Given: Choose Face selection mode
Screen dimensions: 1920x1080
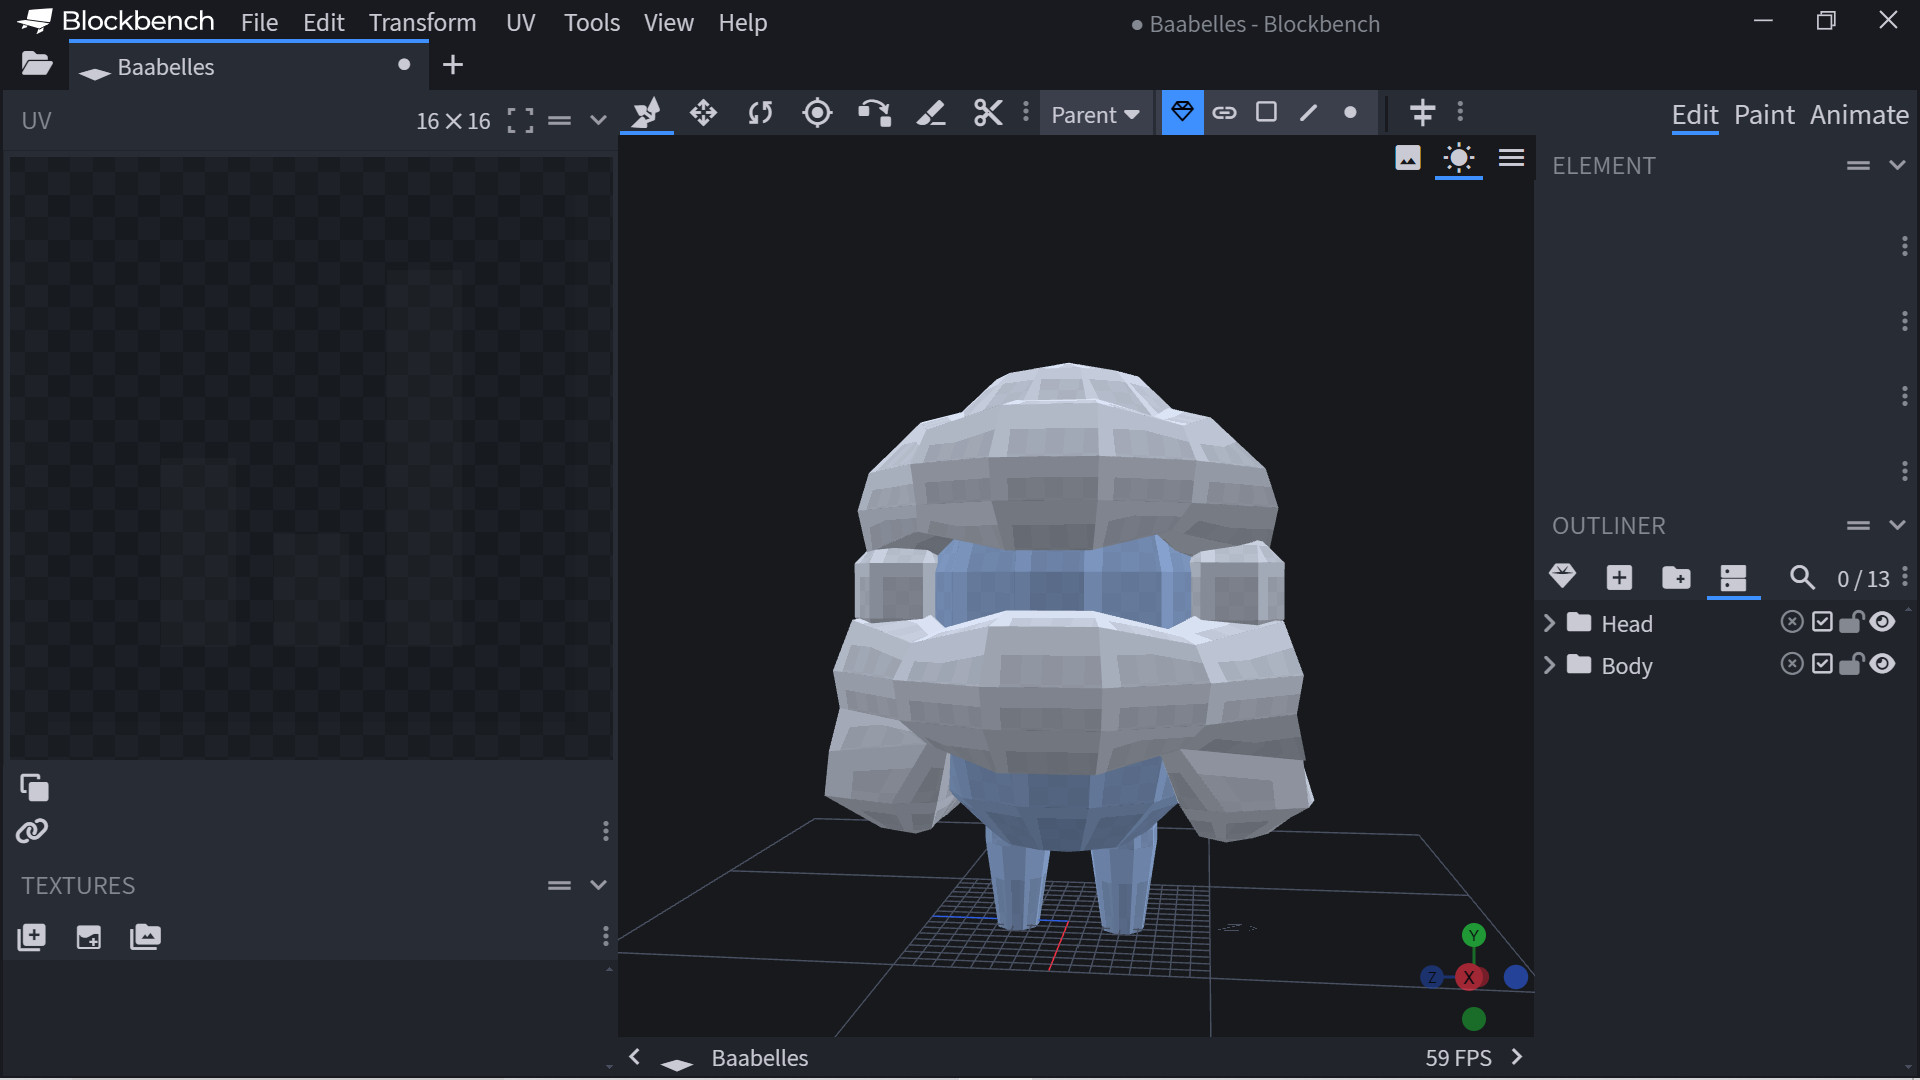Looking at the screenshot, I should pos(1266,112).
